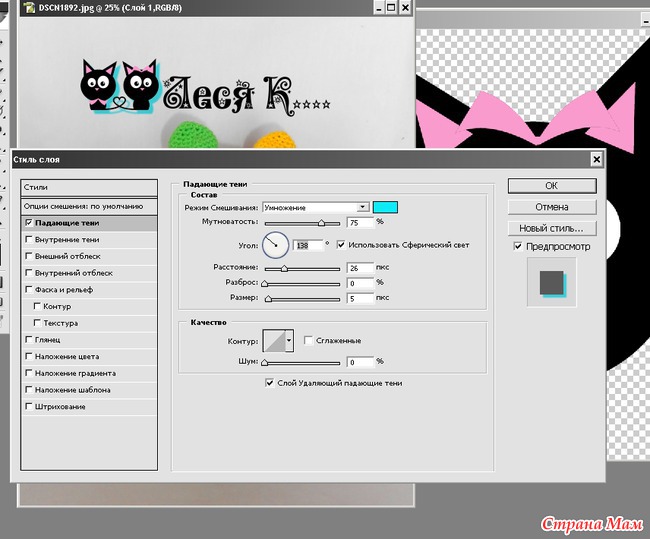Screen dimensions: 650x539
Task: Select Стили in the left list
Action: click(x=90, y=187)
